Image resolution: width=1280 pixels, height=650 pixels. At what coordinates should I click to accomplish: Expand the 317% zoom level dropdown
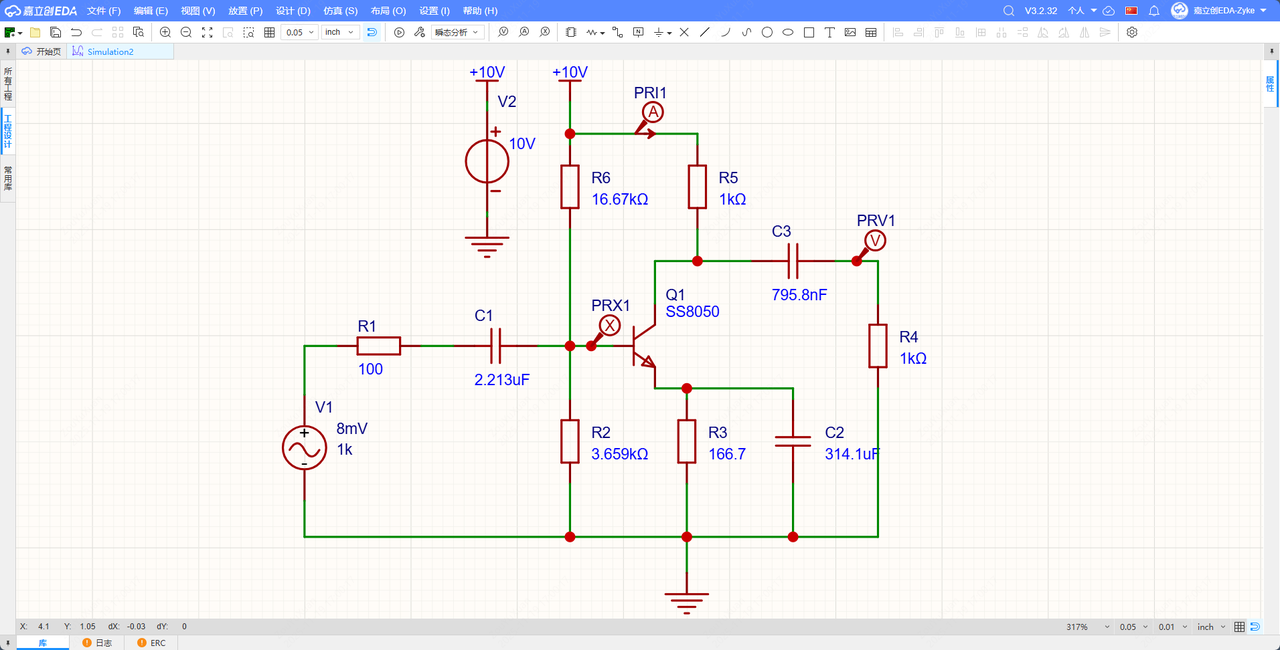tap(1083, 627)
